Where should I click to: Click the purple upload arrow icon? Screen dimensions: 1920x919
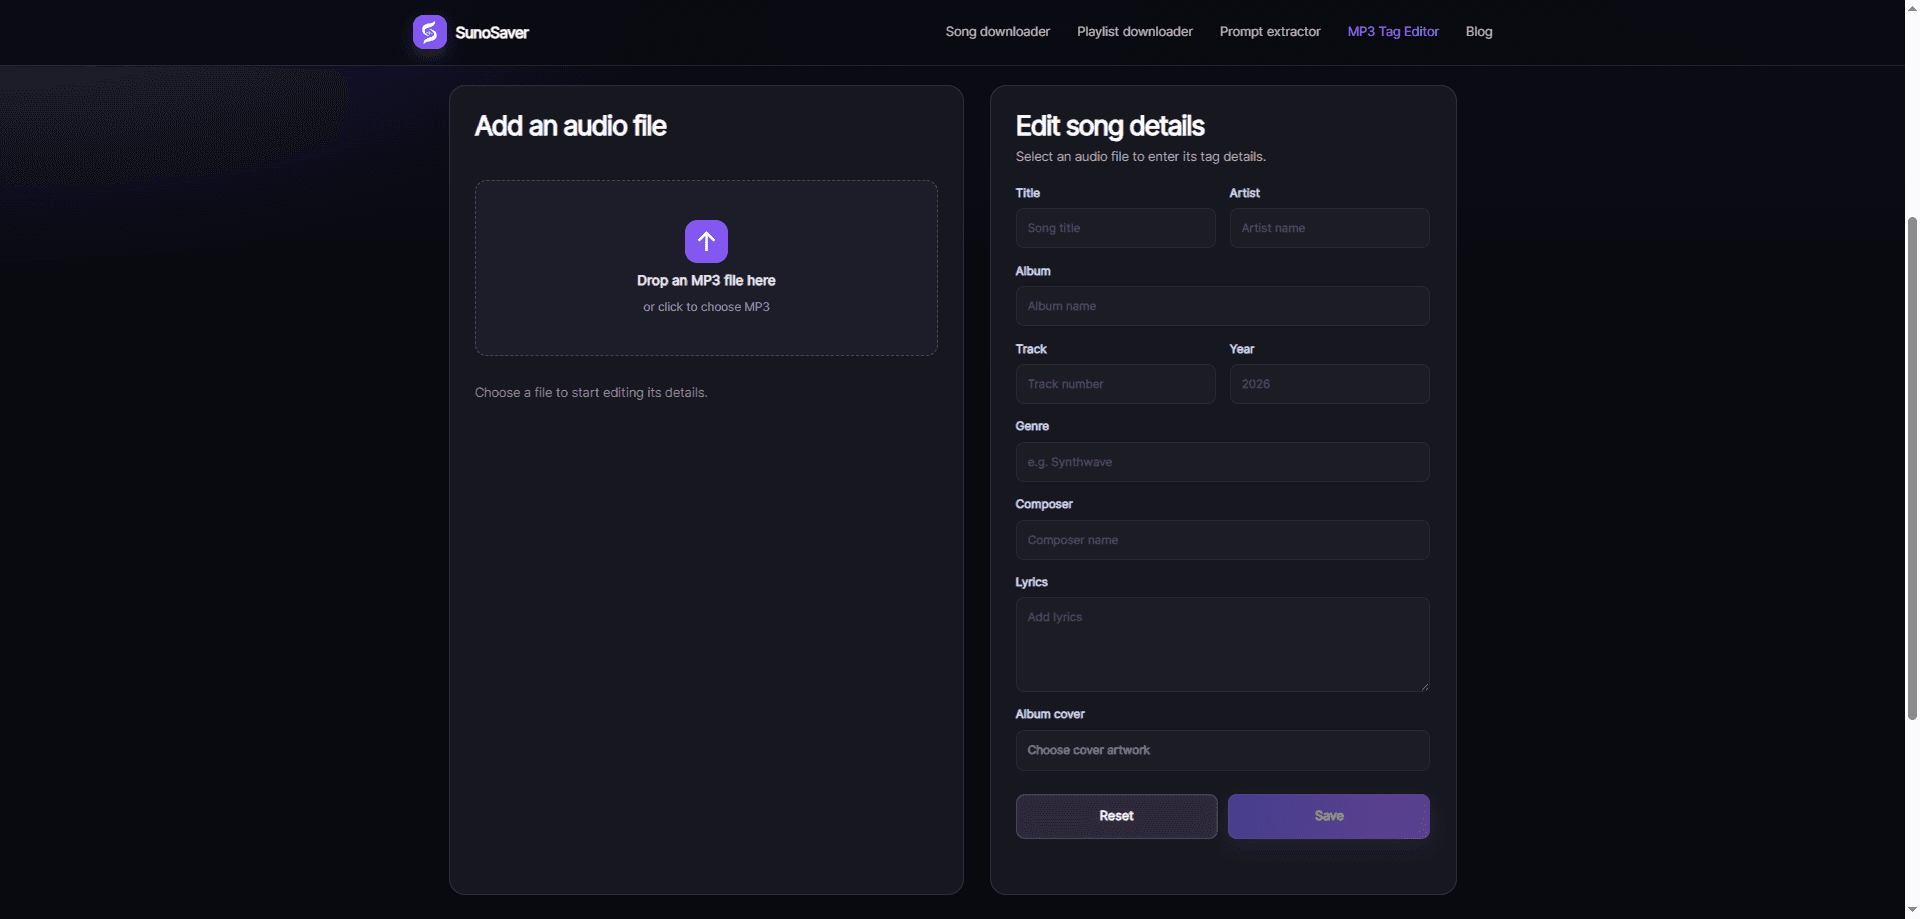click(706, 241)
